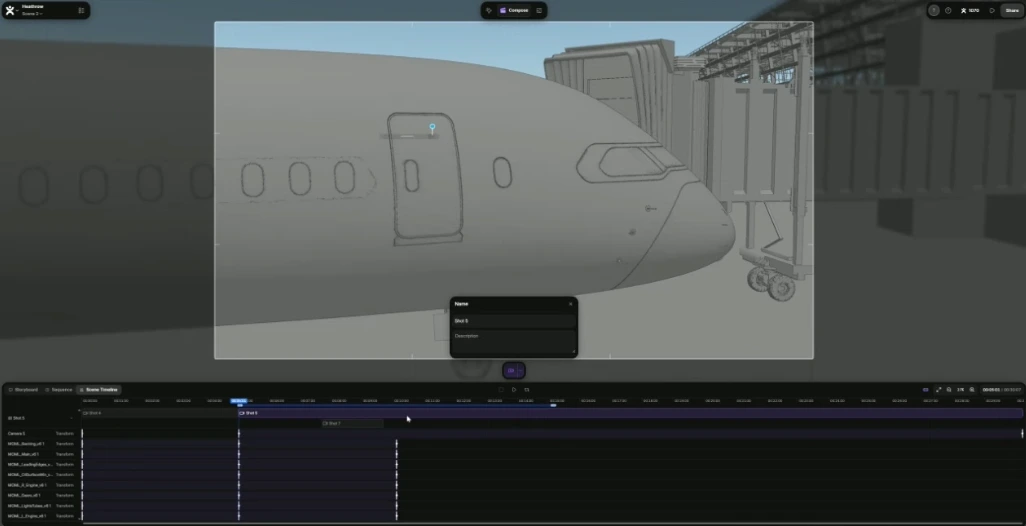This screenshot has height=526, width=1026.
Task: Click the track list scroll up arrow
Action: 79,411
